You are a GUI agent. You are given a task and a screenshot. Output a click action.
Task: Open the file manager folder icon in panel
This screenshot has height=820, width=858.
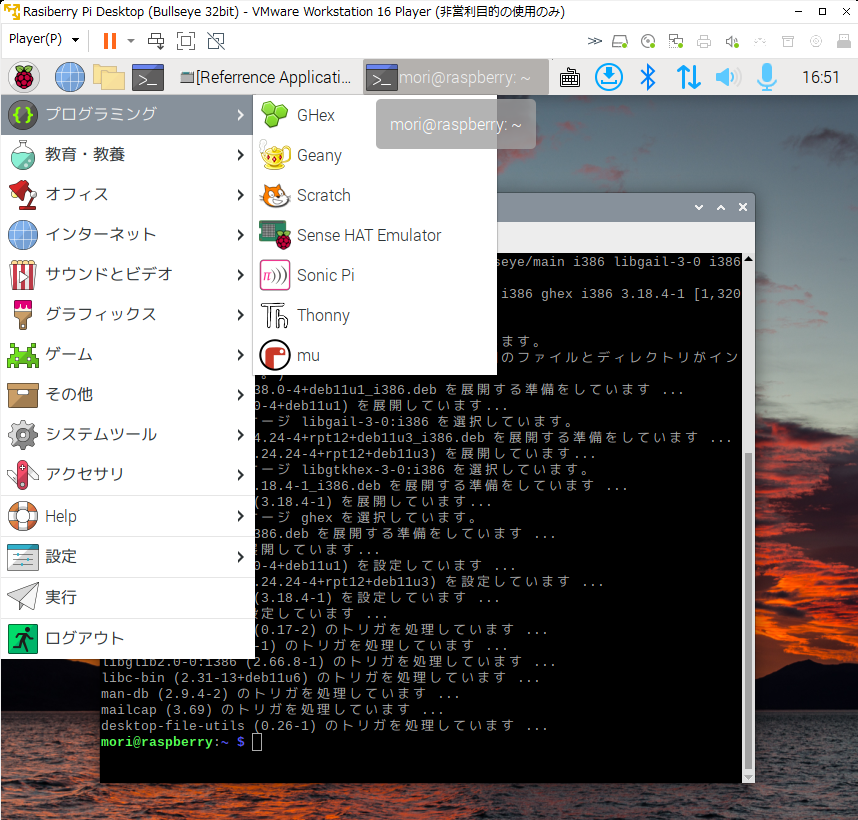pos(108,77)
